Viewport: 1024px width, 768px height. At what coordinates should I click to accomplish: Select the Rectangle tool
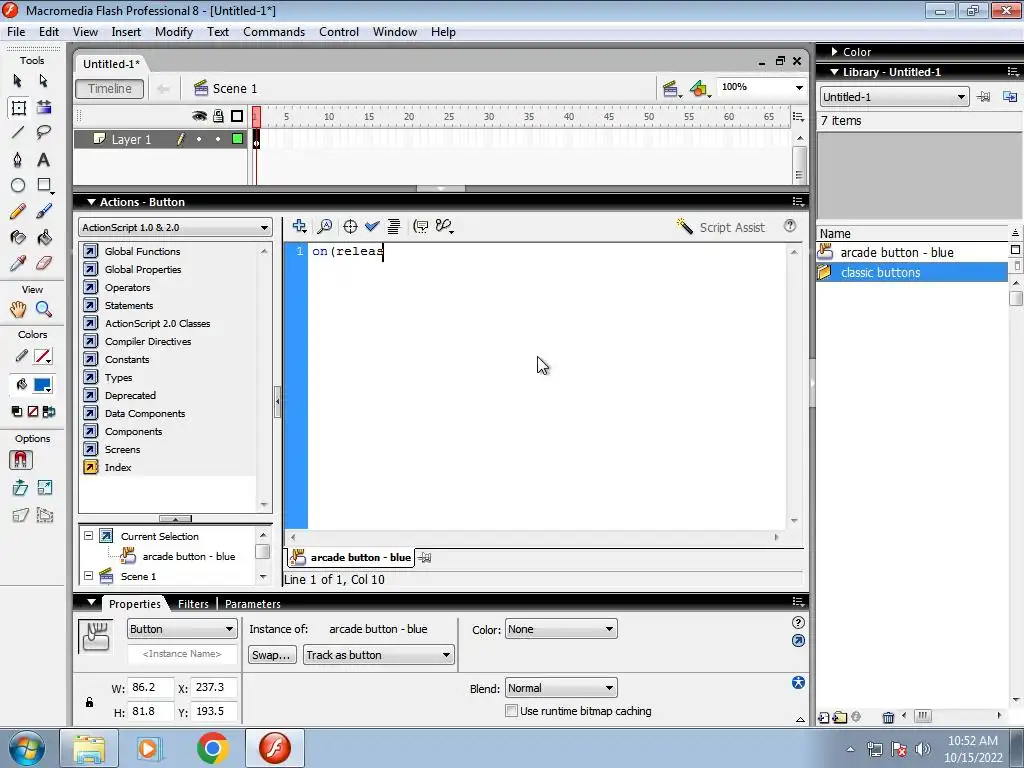pos(44,185)
